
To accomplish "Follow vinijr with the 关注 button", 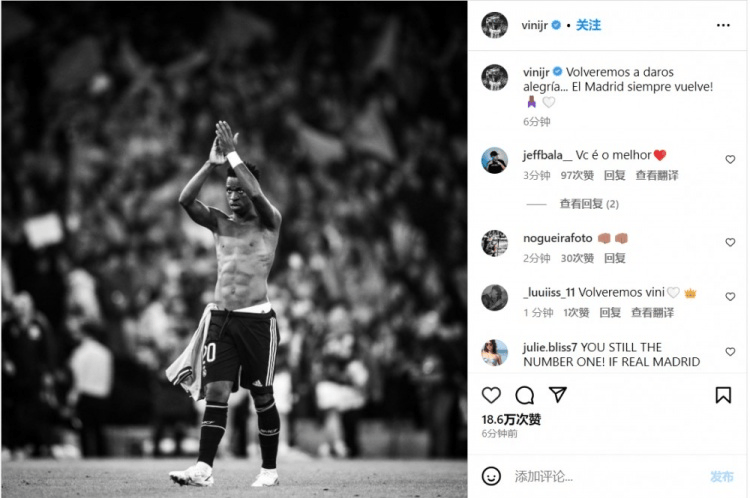I will pos(588,25).
